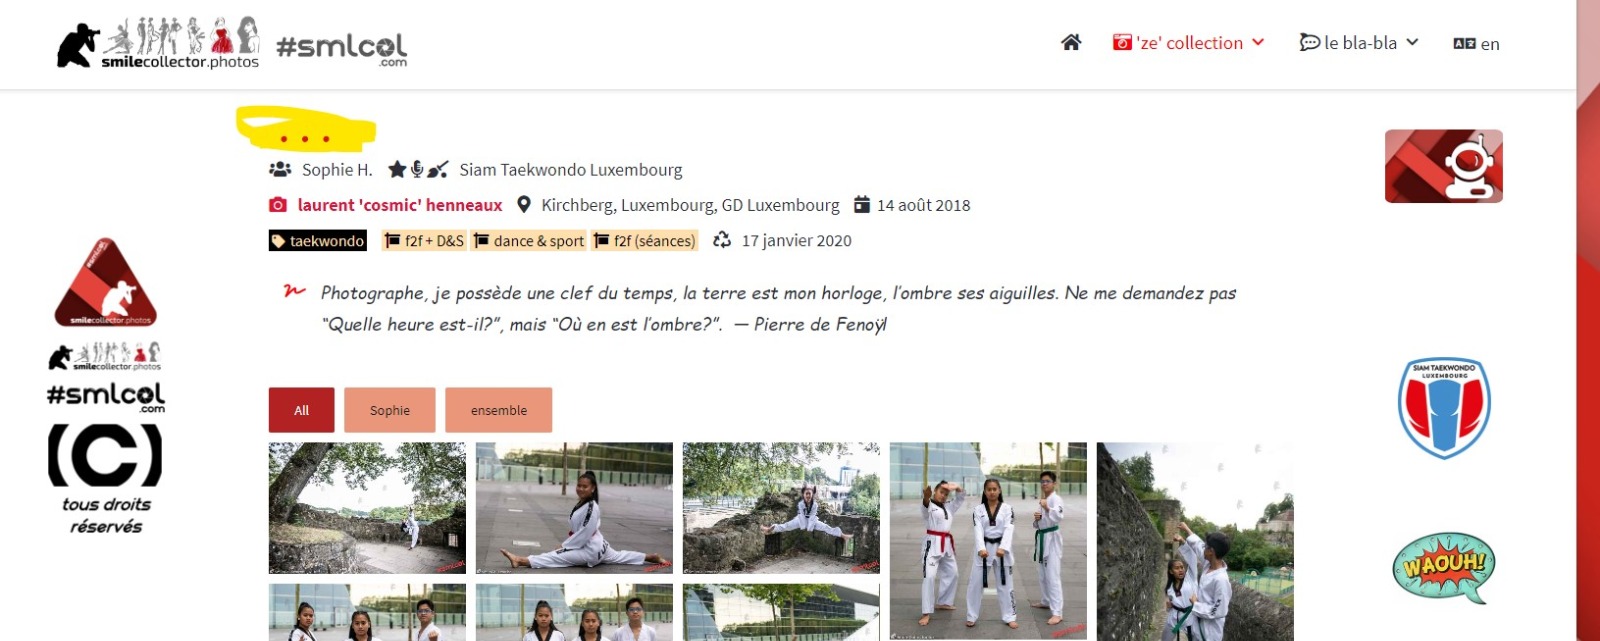Open thumbnail of three athletes standing together

click(x=988, y=541)
